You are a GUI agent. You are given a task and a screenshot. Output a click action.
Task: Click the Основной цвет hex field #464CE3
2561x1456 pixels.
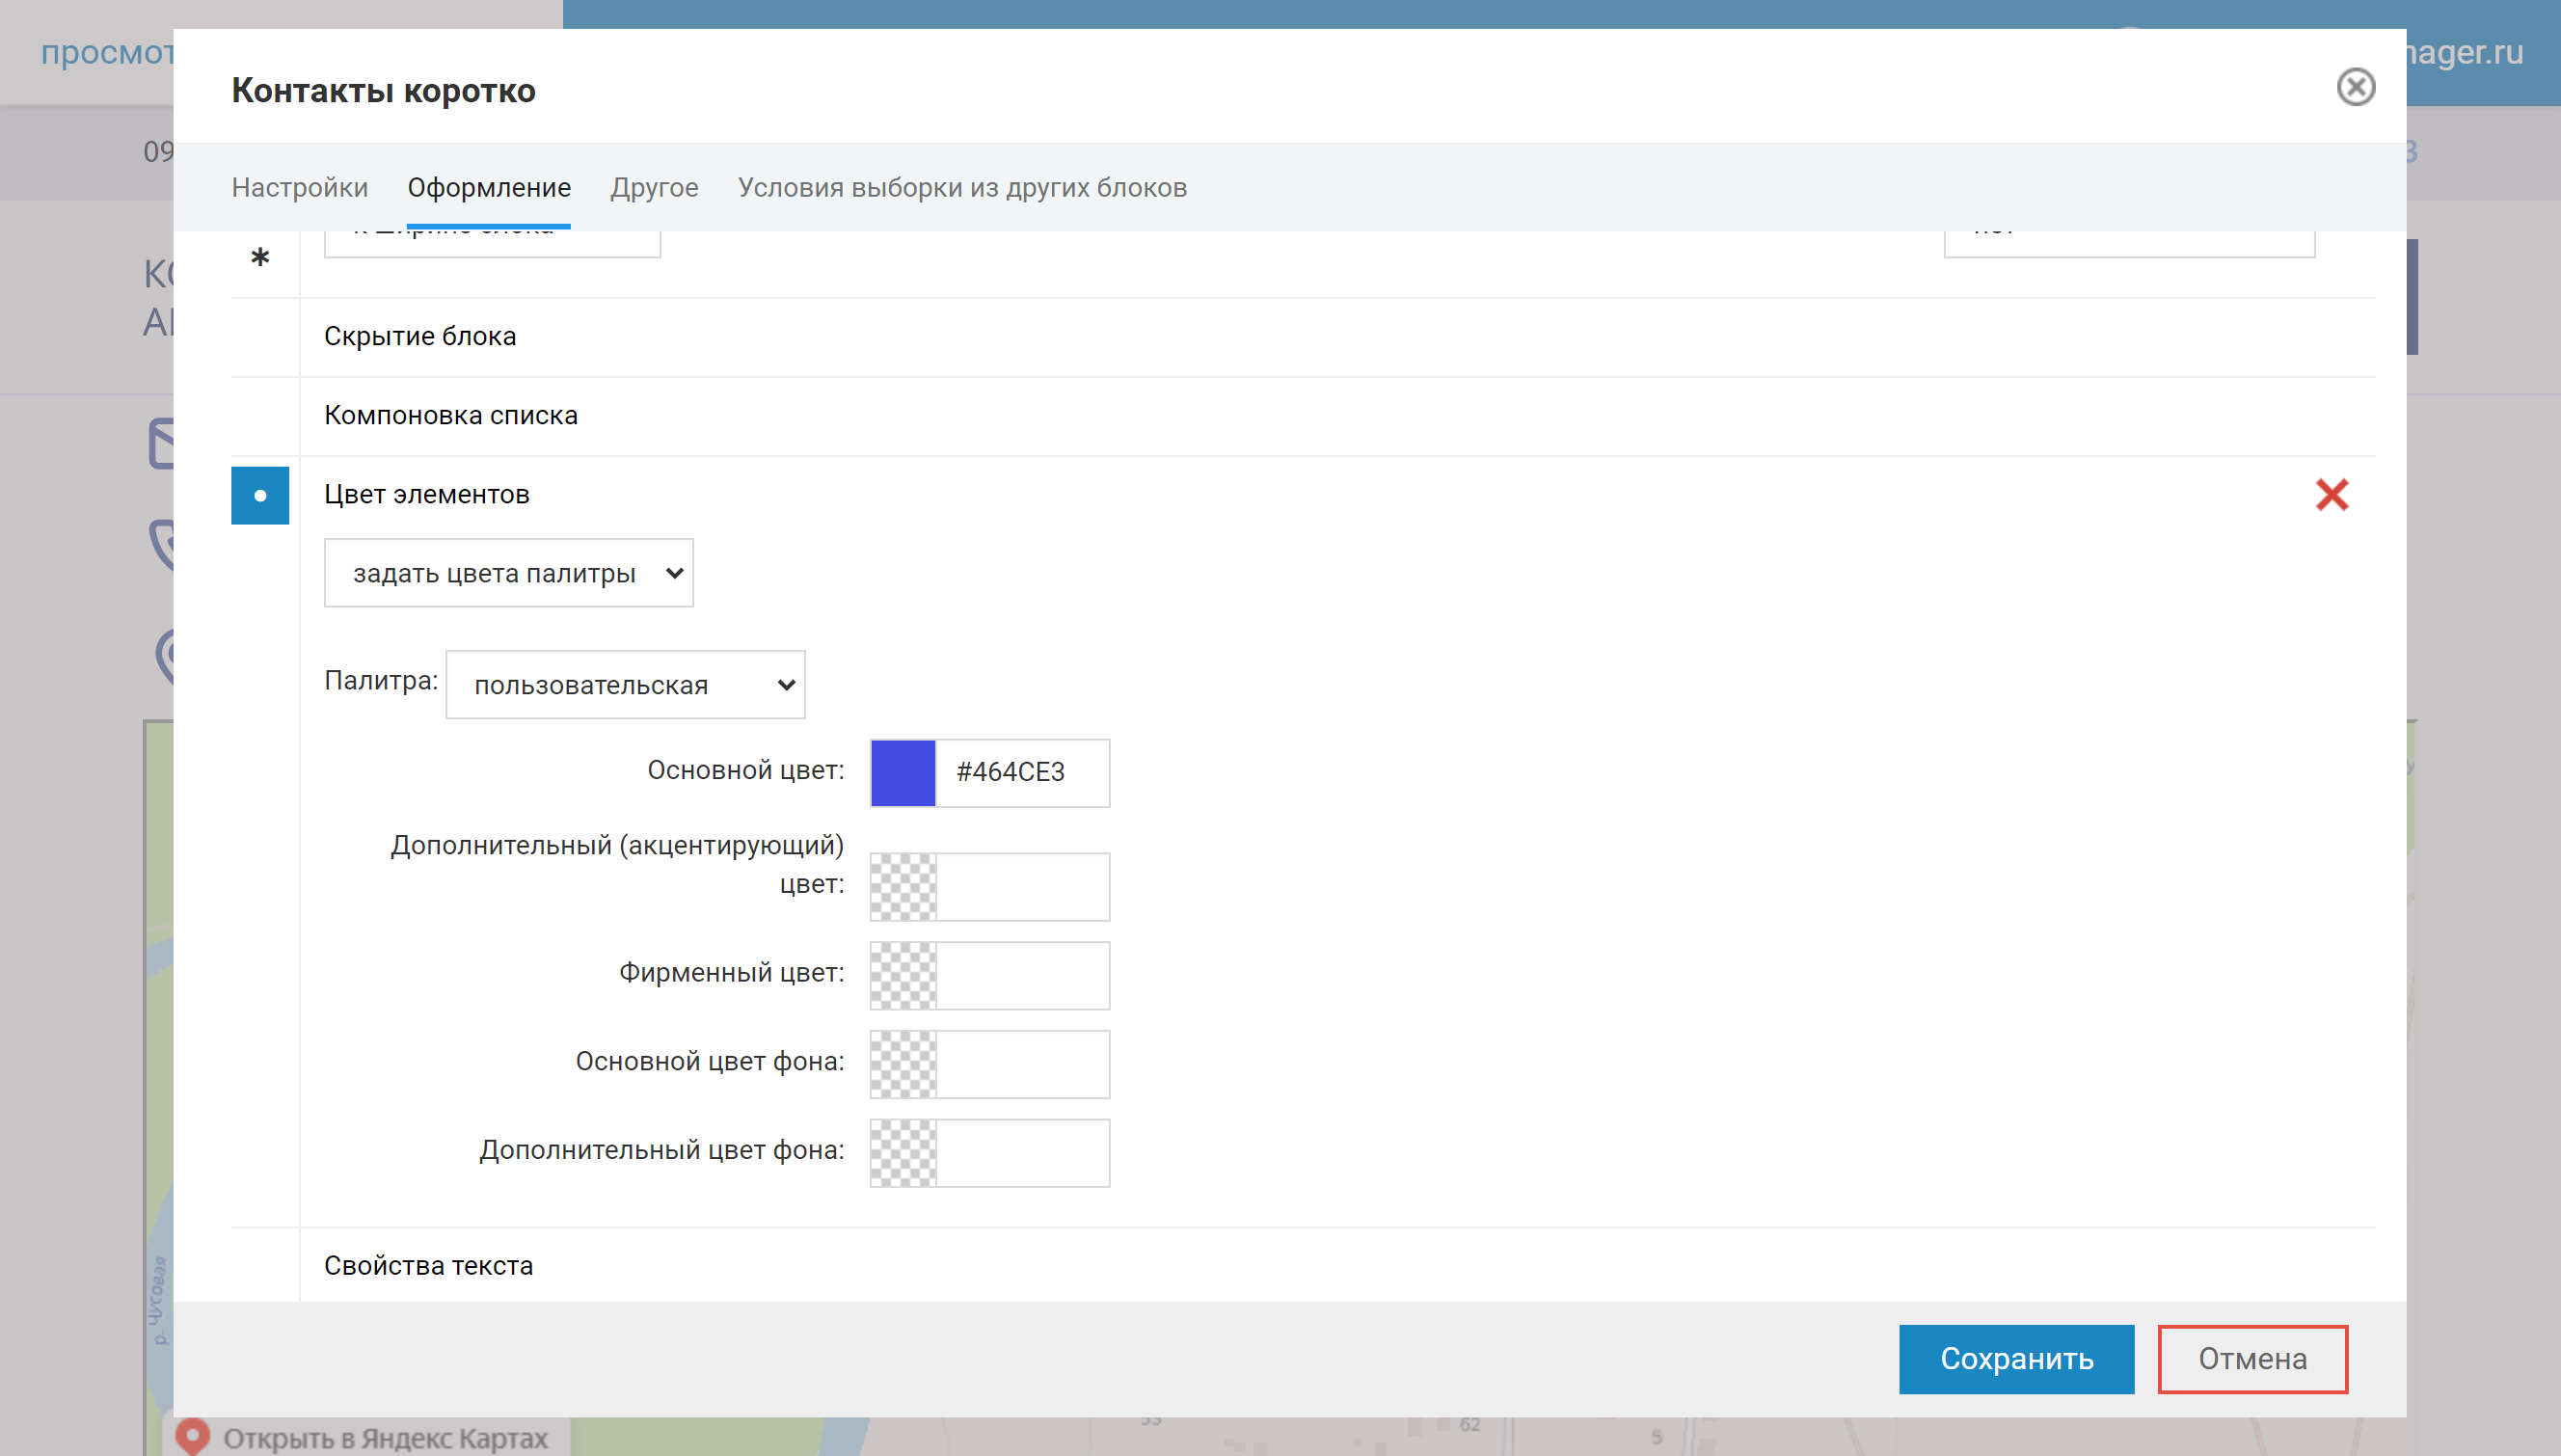click(x=1021, y=772)
